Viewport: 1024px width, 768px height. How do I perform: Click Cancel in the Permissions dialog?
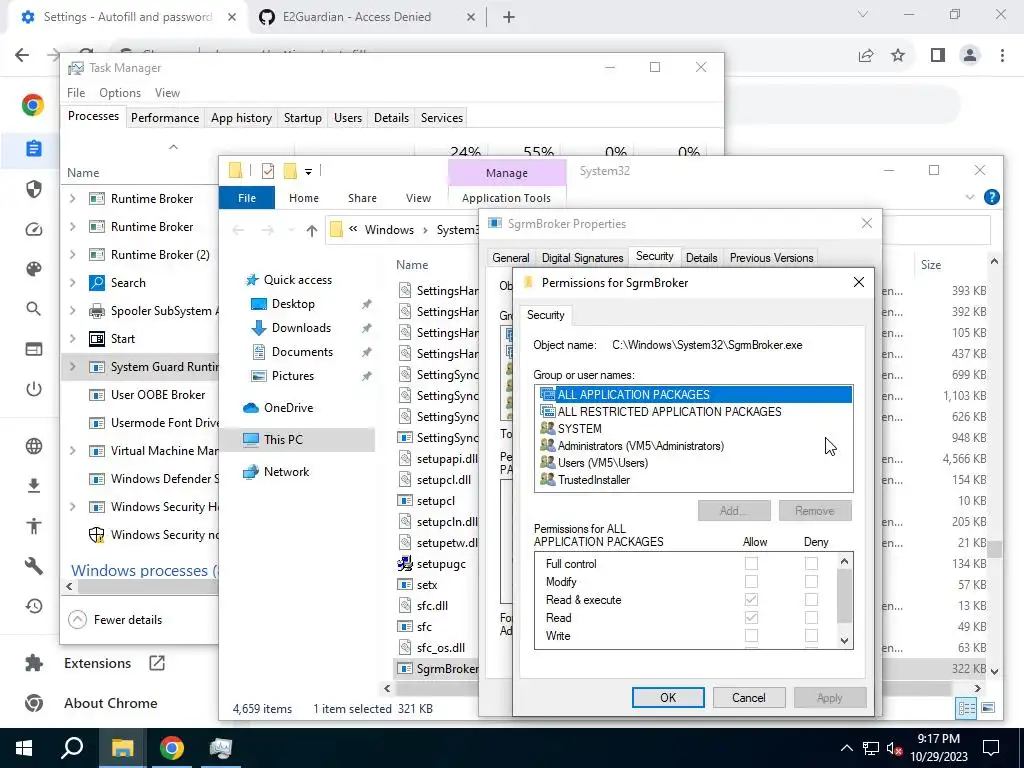click(748, 697)
